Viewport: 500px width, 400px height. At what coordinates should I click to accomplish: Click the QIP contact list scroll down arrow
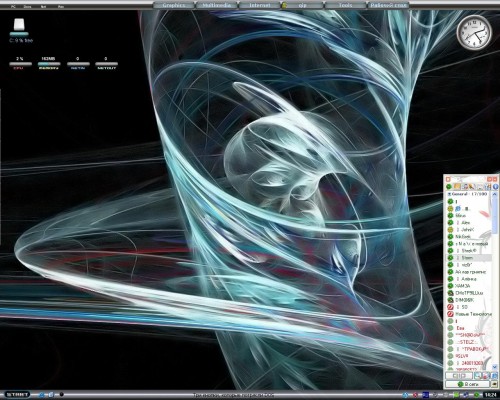click(495, 367)
